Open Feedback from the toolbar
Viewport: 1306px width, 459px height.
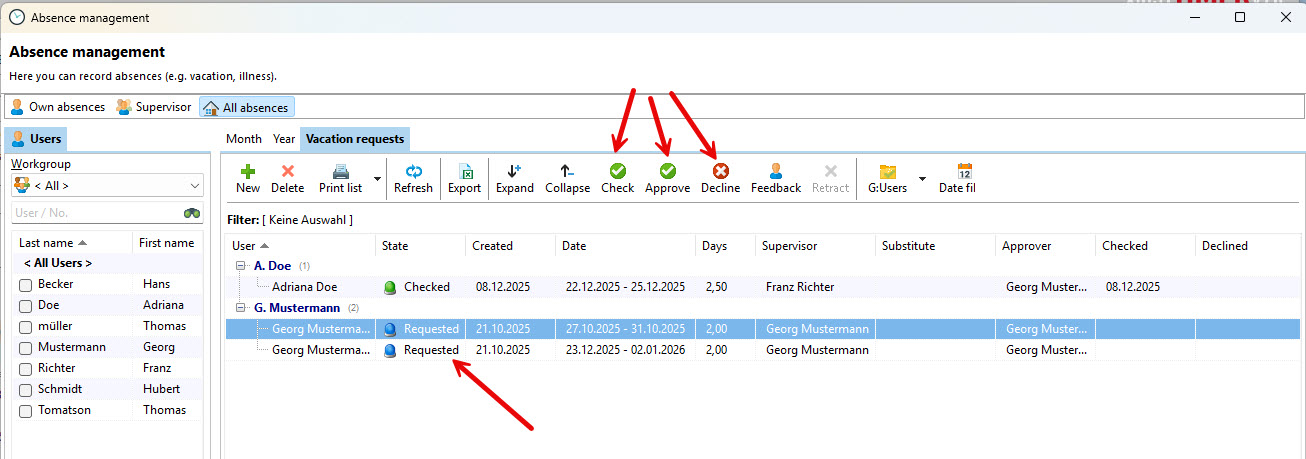(776, 172)
